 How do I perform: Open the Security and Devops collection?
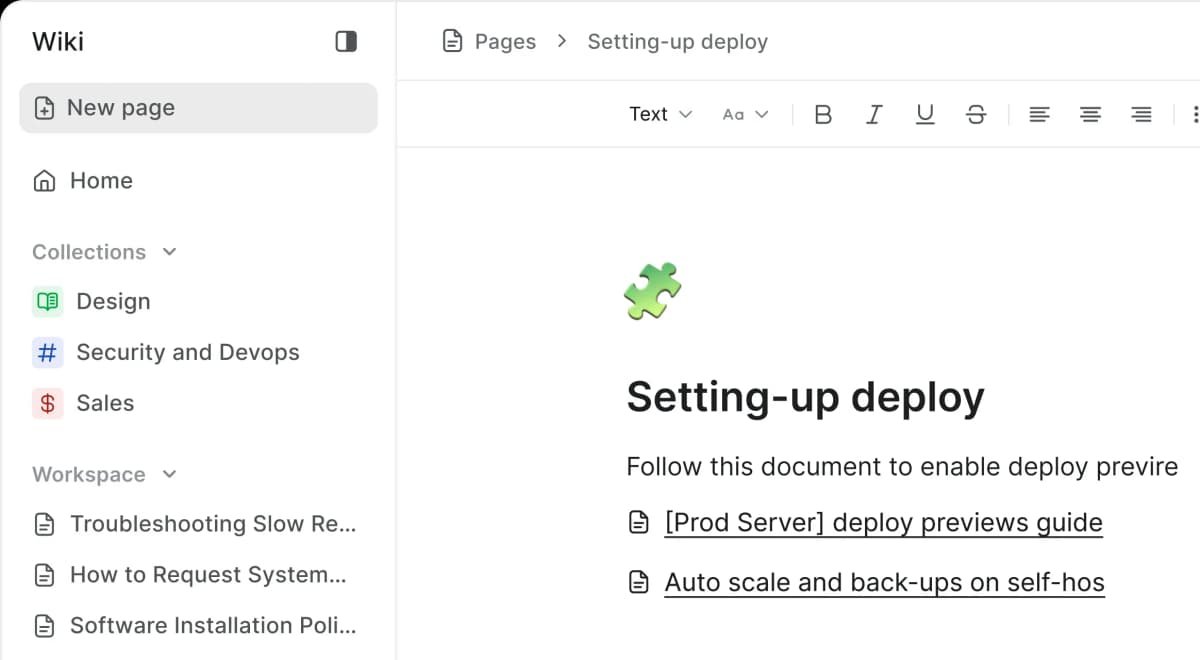point(186,352)
